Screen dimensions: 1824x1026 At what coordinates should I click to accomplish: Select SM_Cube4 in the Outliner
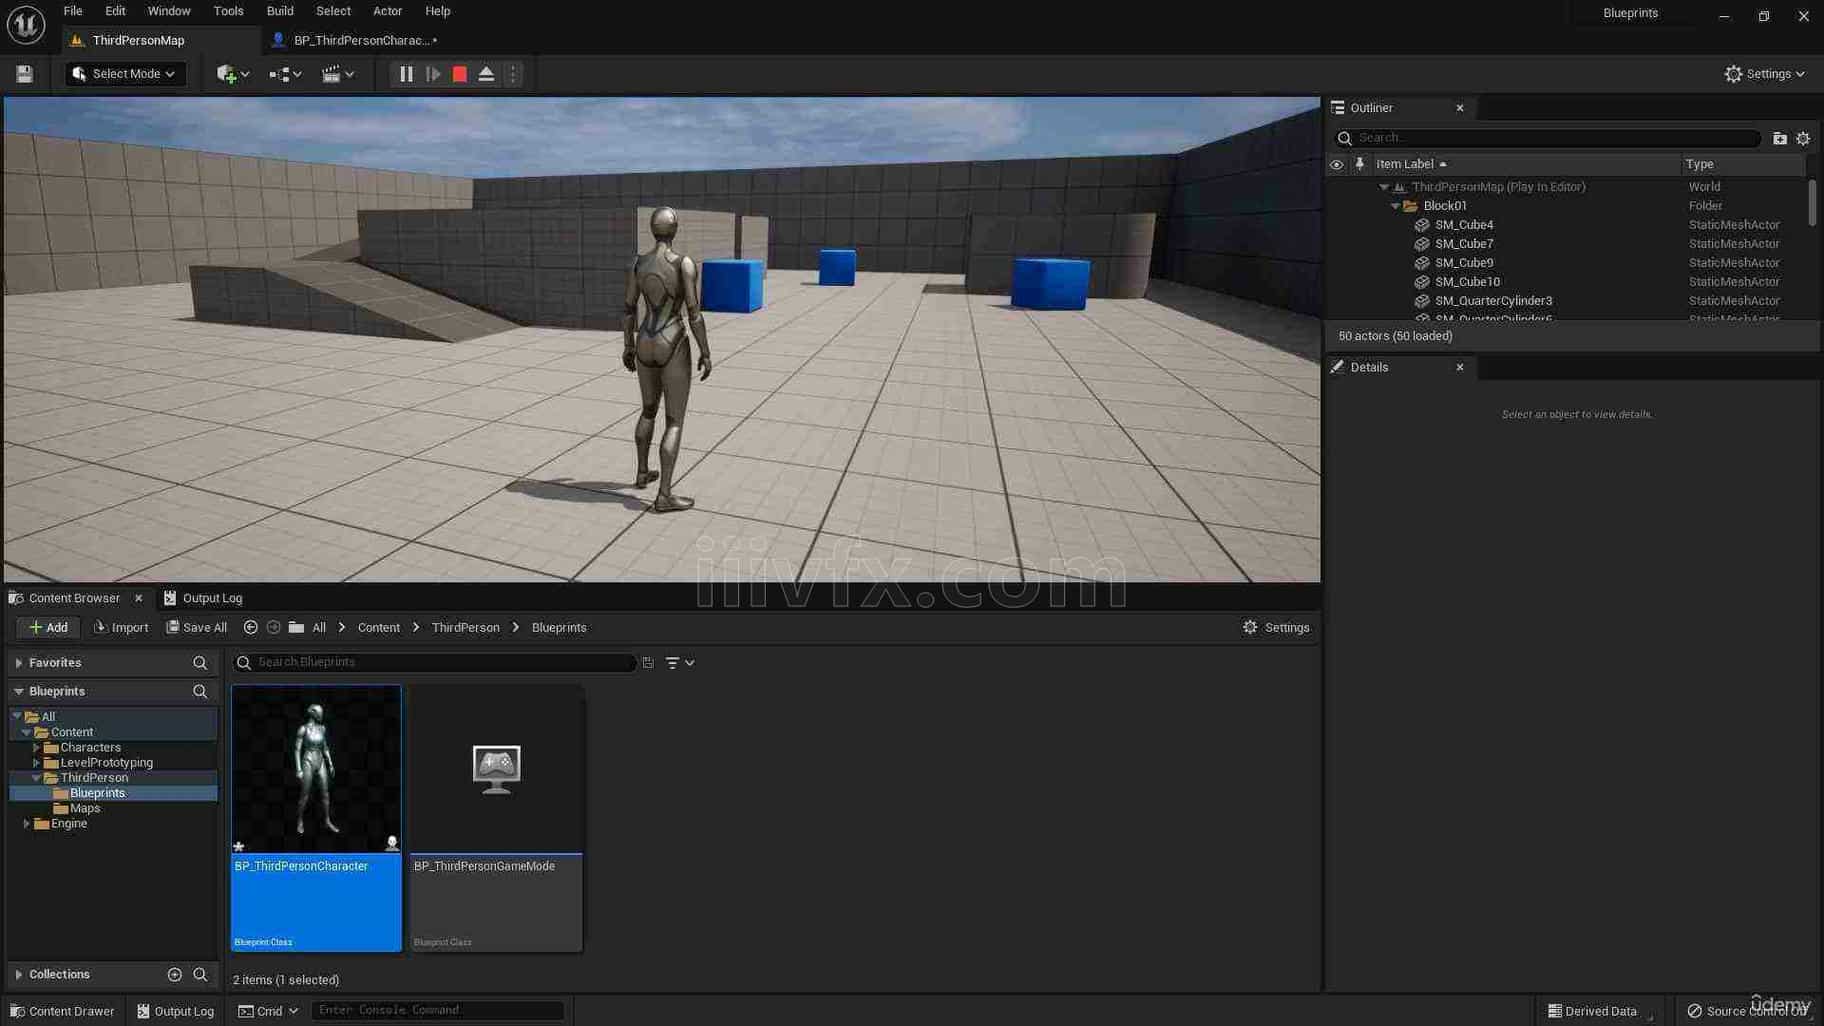[1464, 225]
